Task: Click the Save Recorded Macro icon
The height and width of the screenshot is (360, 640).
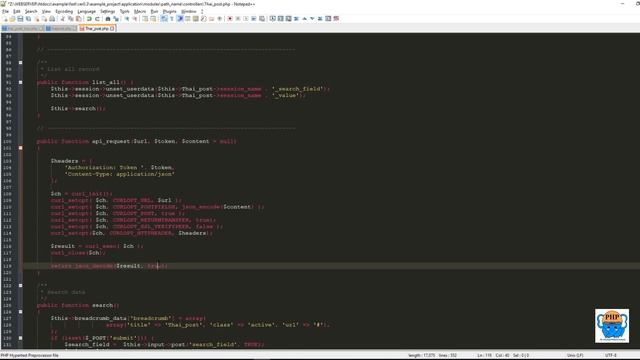Action: pos(262,19)
